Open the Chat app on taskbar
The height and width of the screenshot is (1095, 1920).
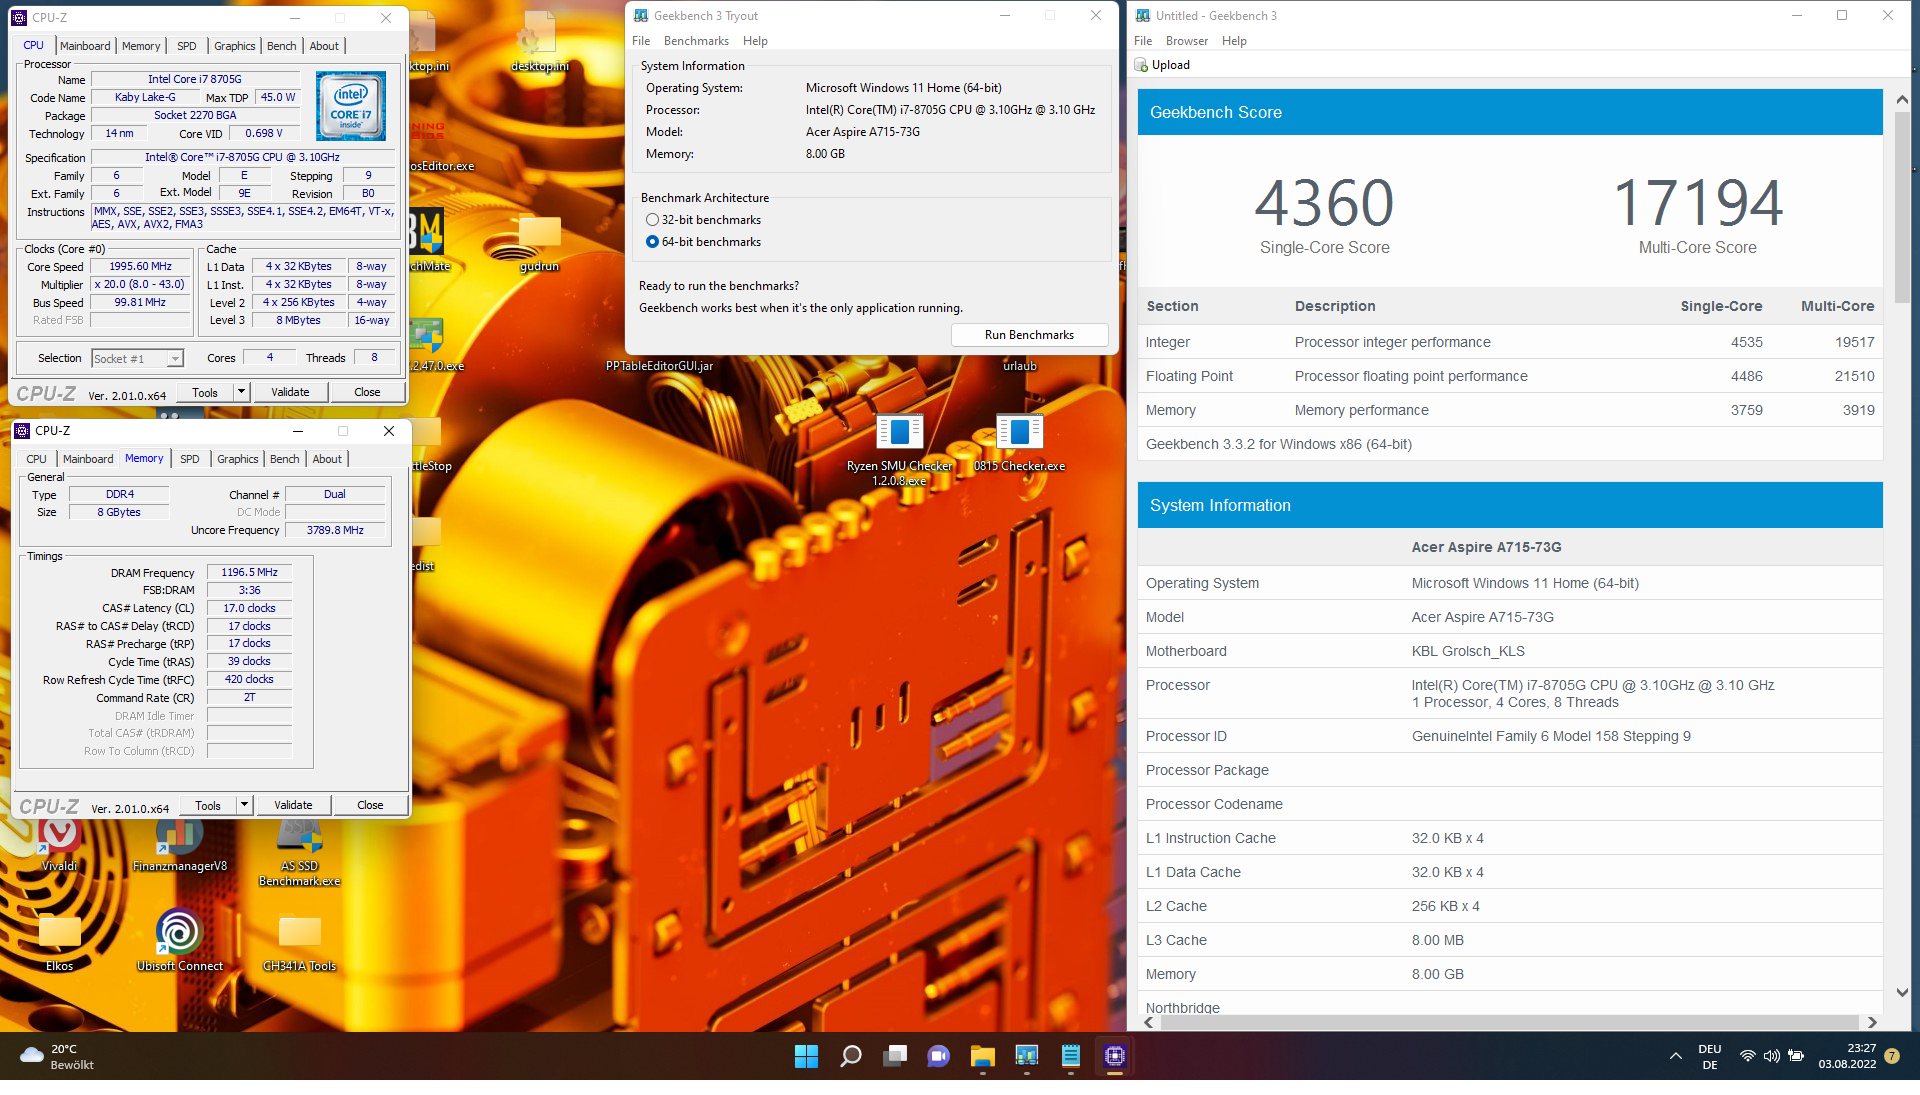point(938,1056)
